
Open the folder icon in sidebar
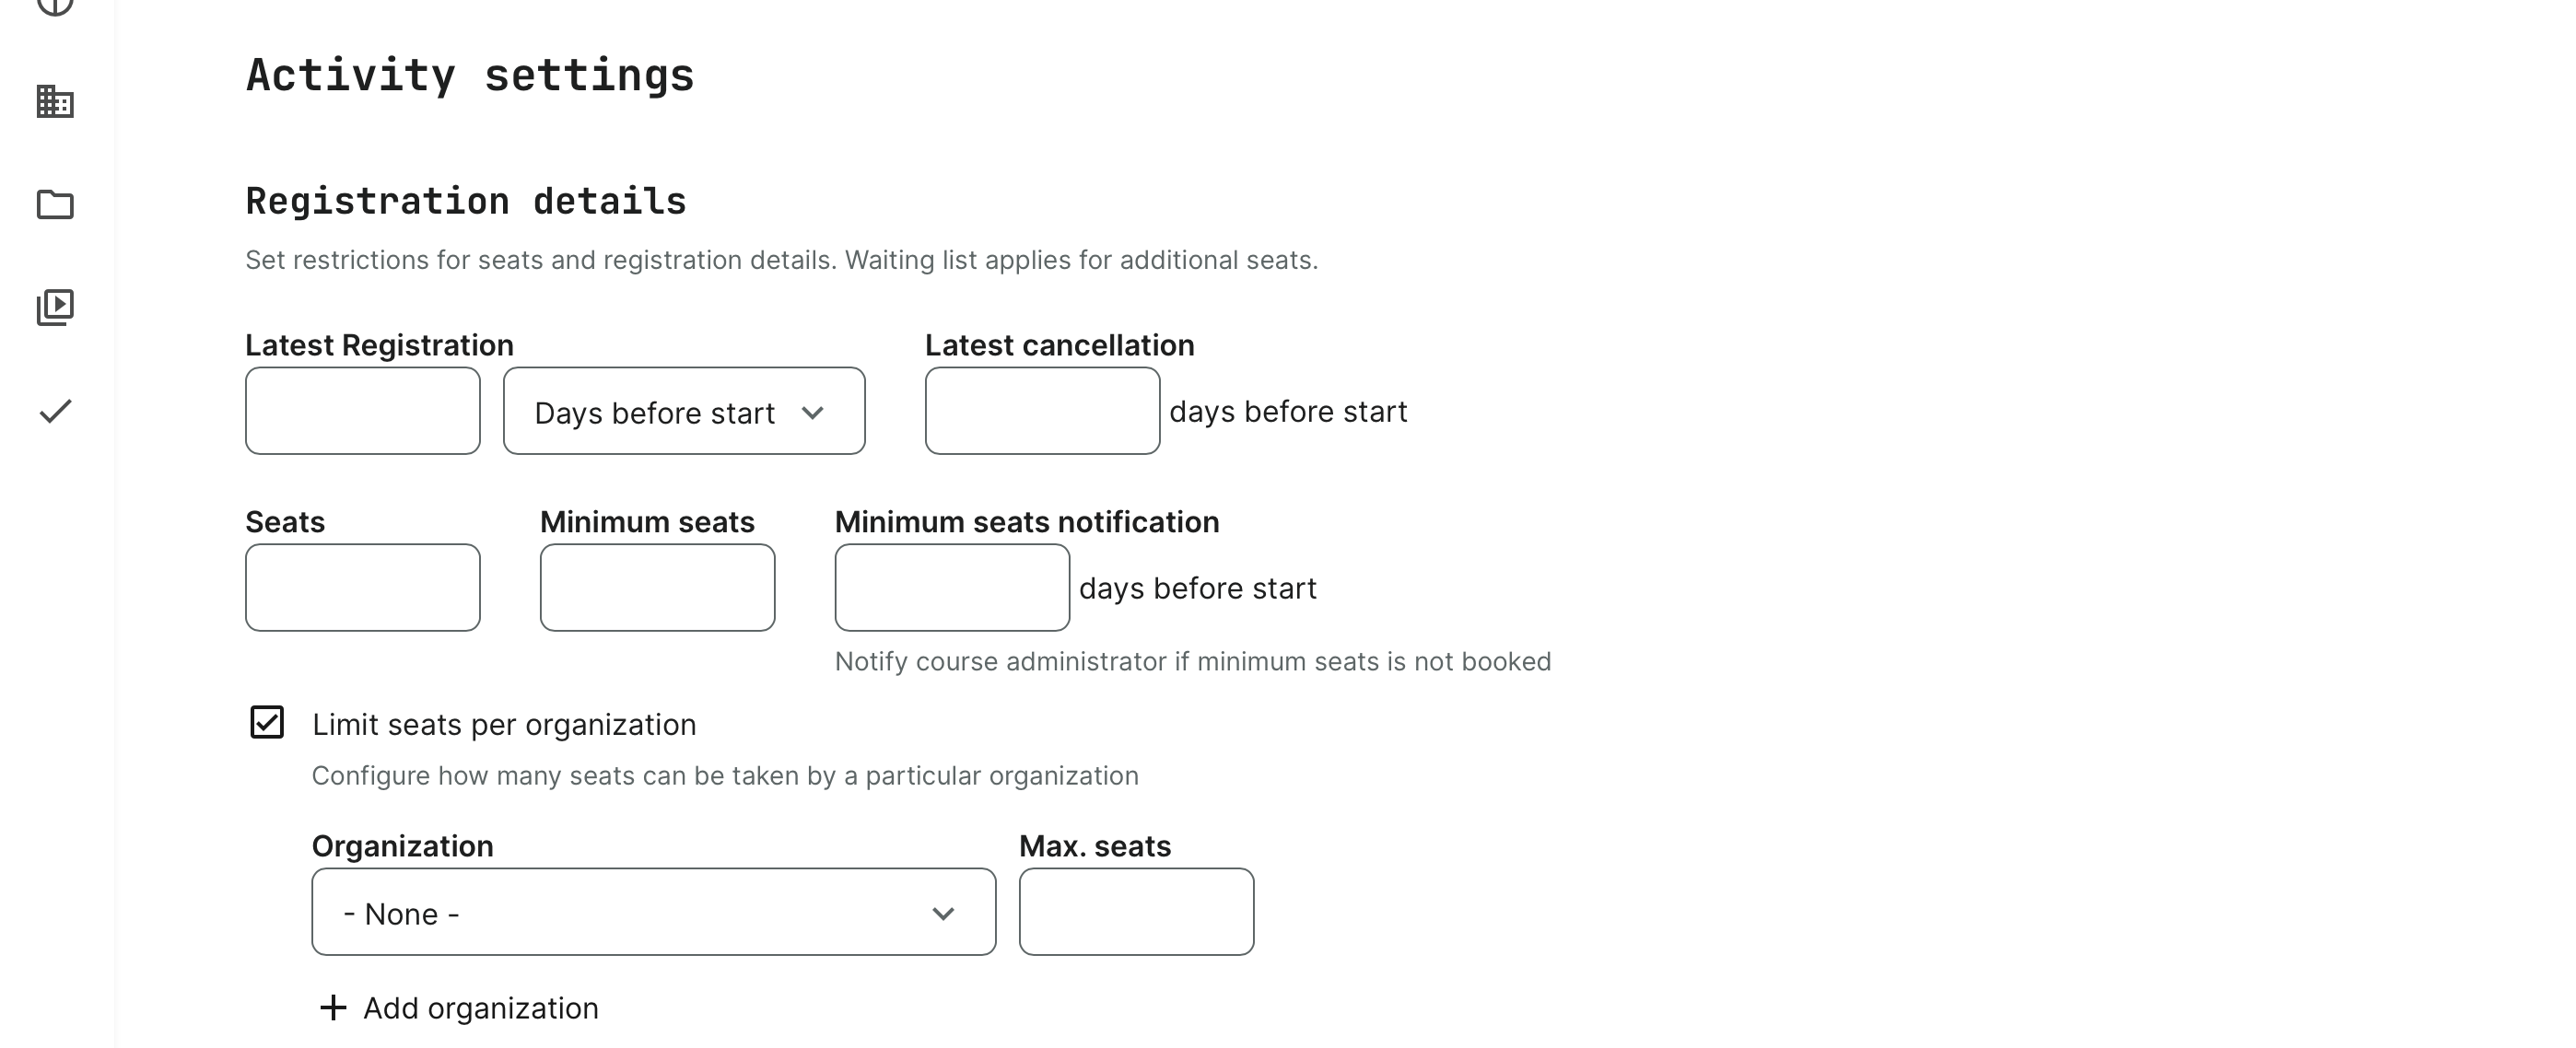click(x=55, y=204)
